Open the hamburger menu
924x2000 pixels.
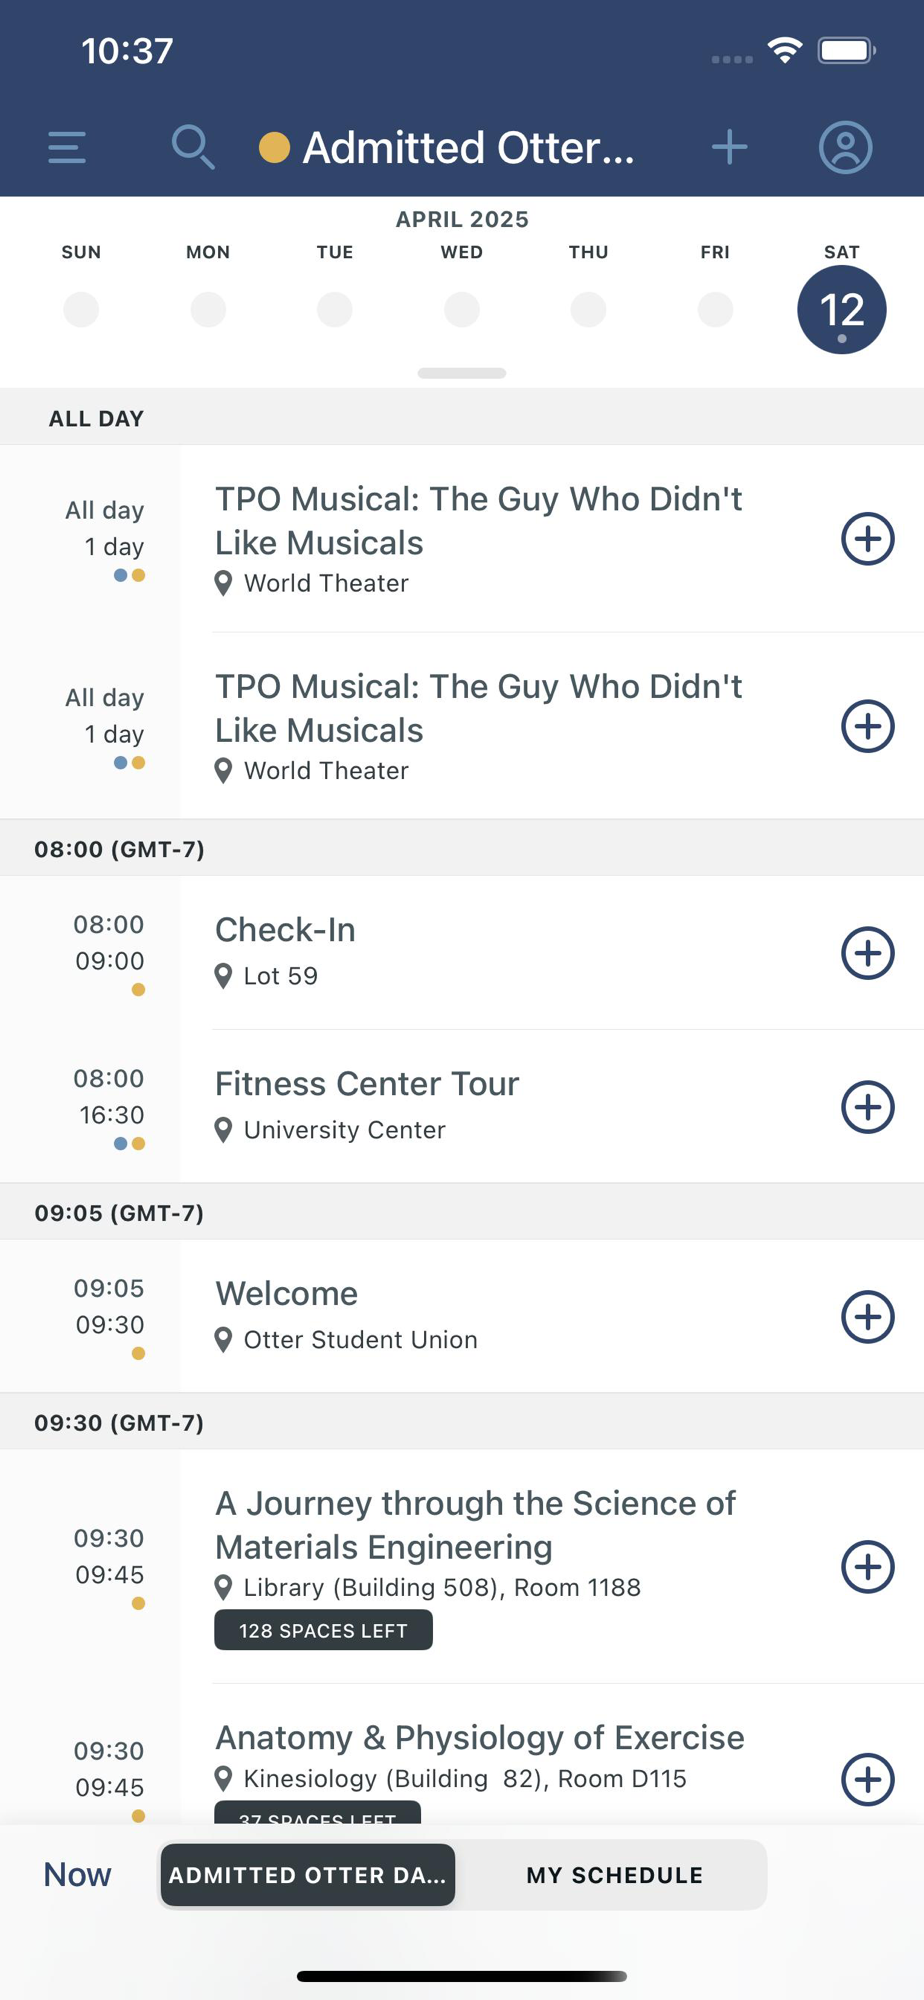pos(67,147)
